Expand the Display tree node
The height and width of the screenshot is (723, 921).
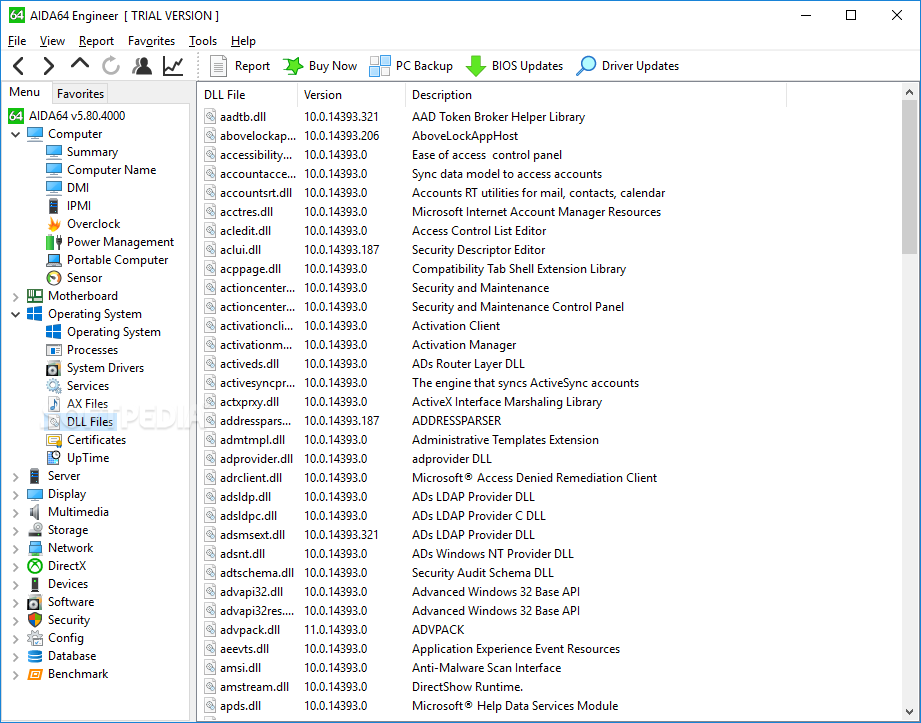pyautogui.click(x=15, y=495)
